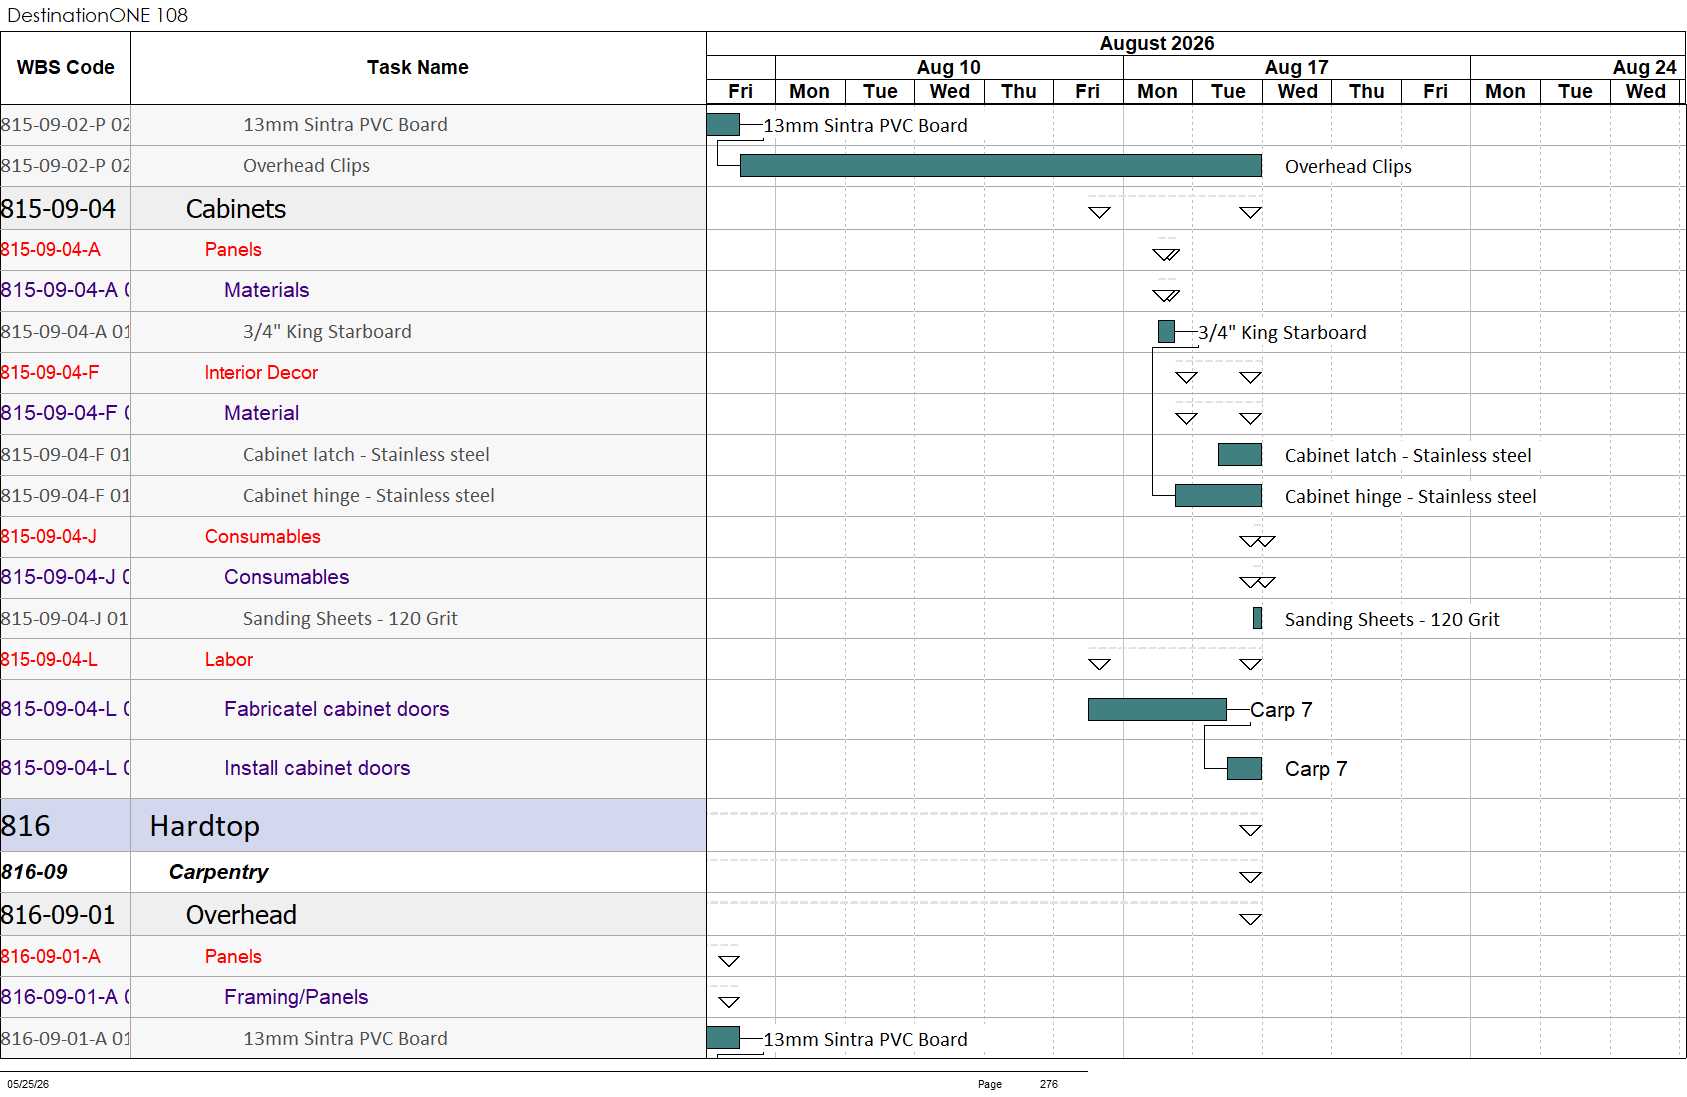
Task: Select the Carpentry task name
Action: click(x=219, y=872)
